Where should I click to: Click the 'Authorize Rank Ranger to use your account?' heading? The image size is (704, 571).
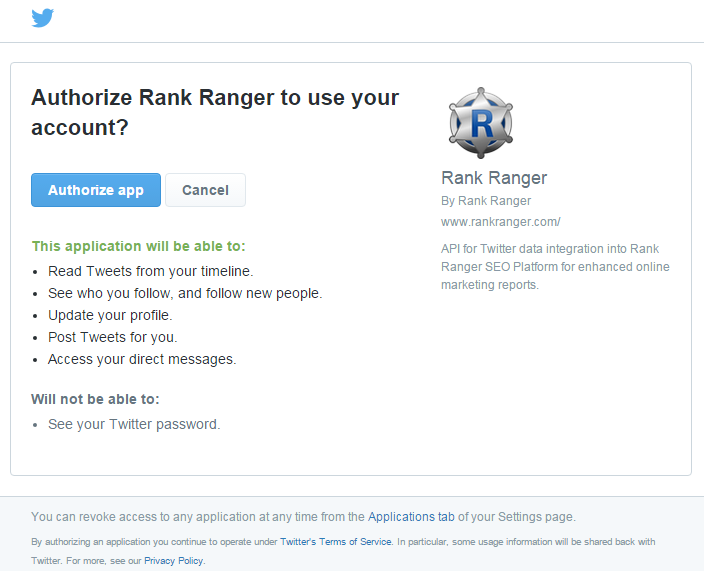[x=215, y=112]
